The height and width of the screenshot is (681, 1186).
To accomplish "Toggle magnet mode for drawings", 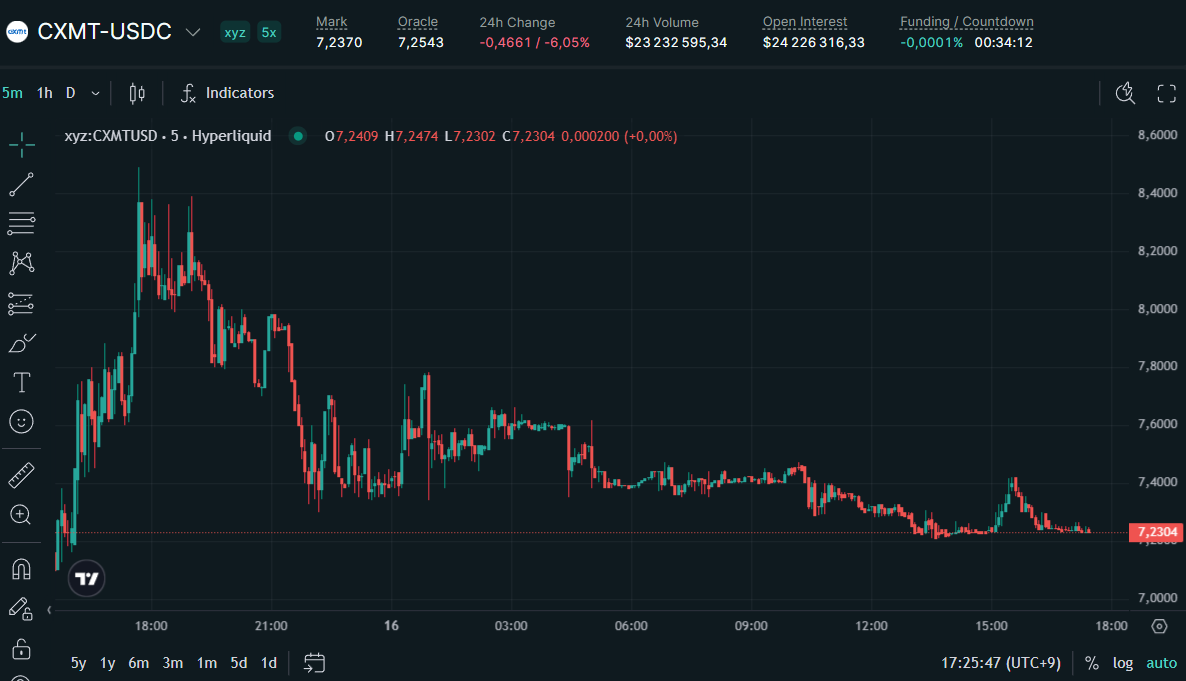I will pos(21,569).
